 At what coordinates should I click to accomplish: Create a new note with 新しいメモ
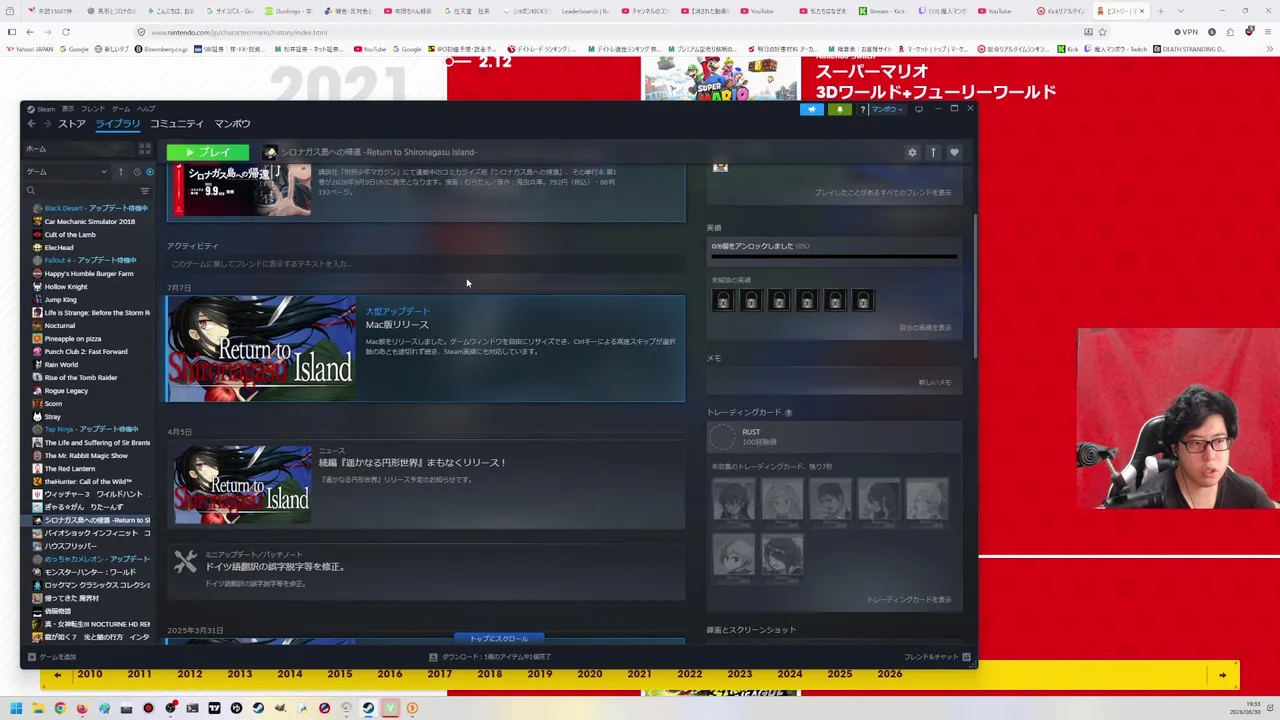[x=935, y=382]
